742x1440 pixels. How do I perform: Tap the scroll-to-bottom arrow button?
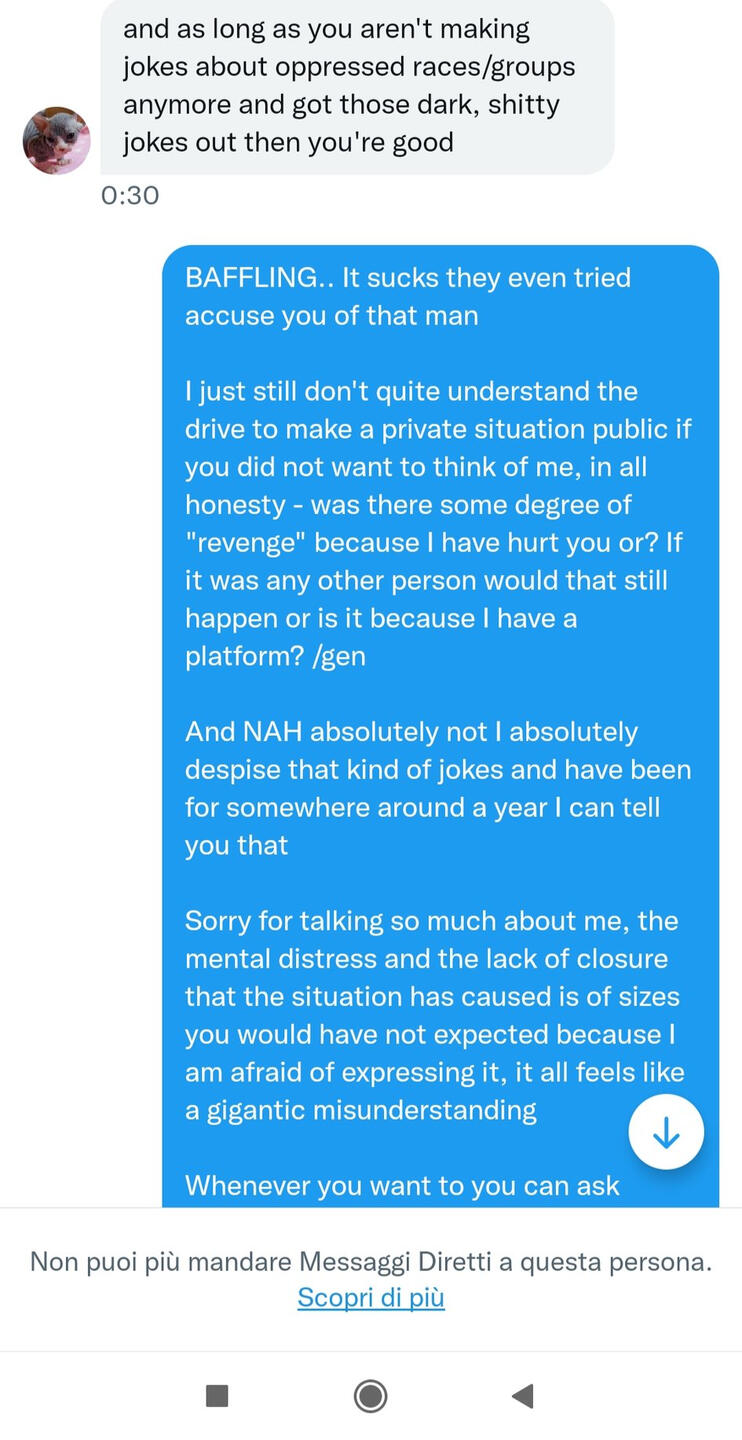[666, 1132]
